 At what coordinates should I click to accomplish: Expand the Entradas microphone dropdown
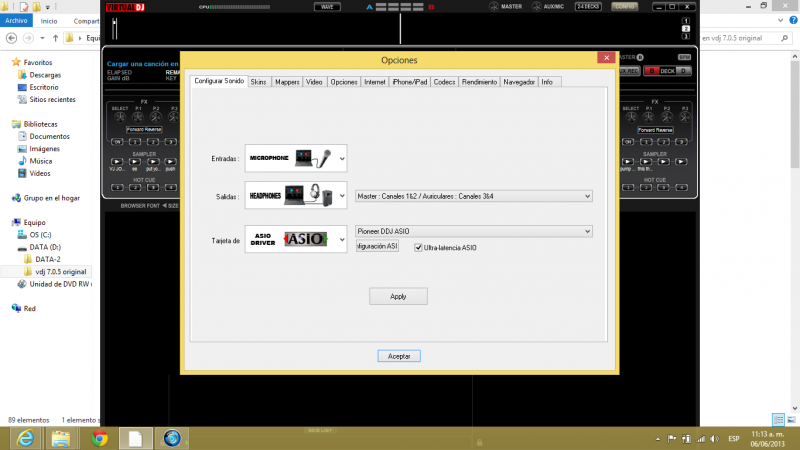[x=296, y=158]
